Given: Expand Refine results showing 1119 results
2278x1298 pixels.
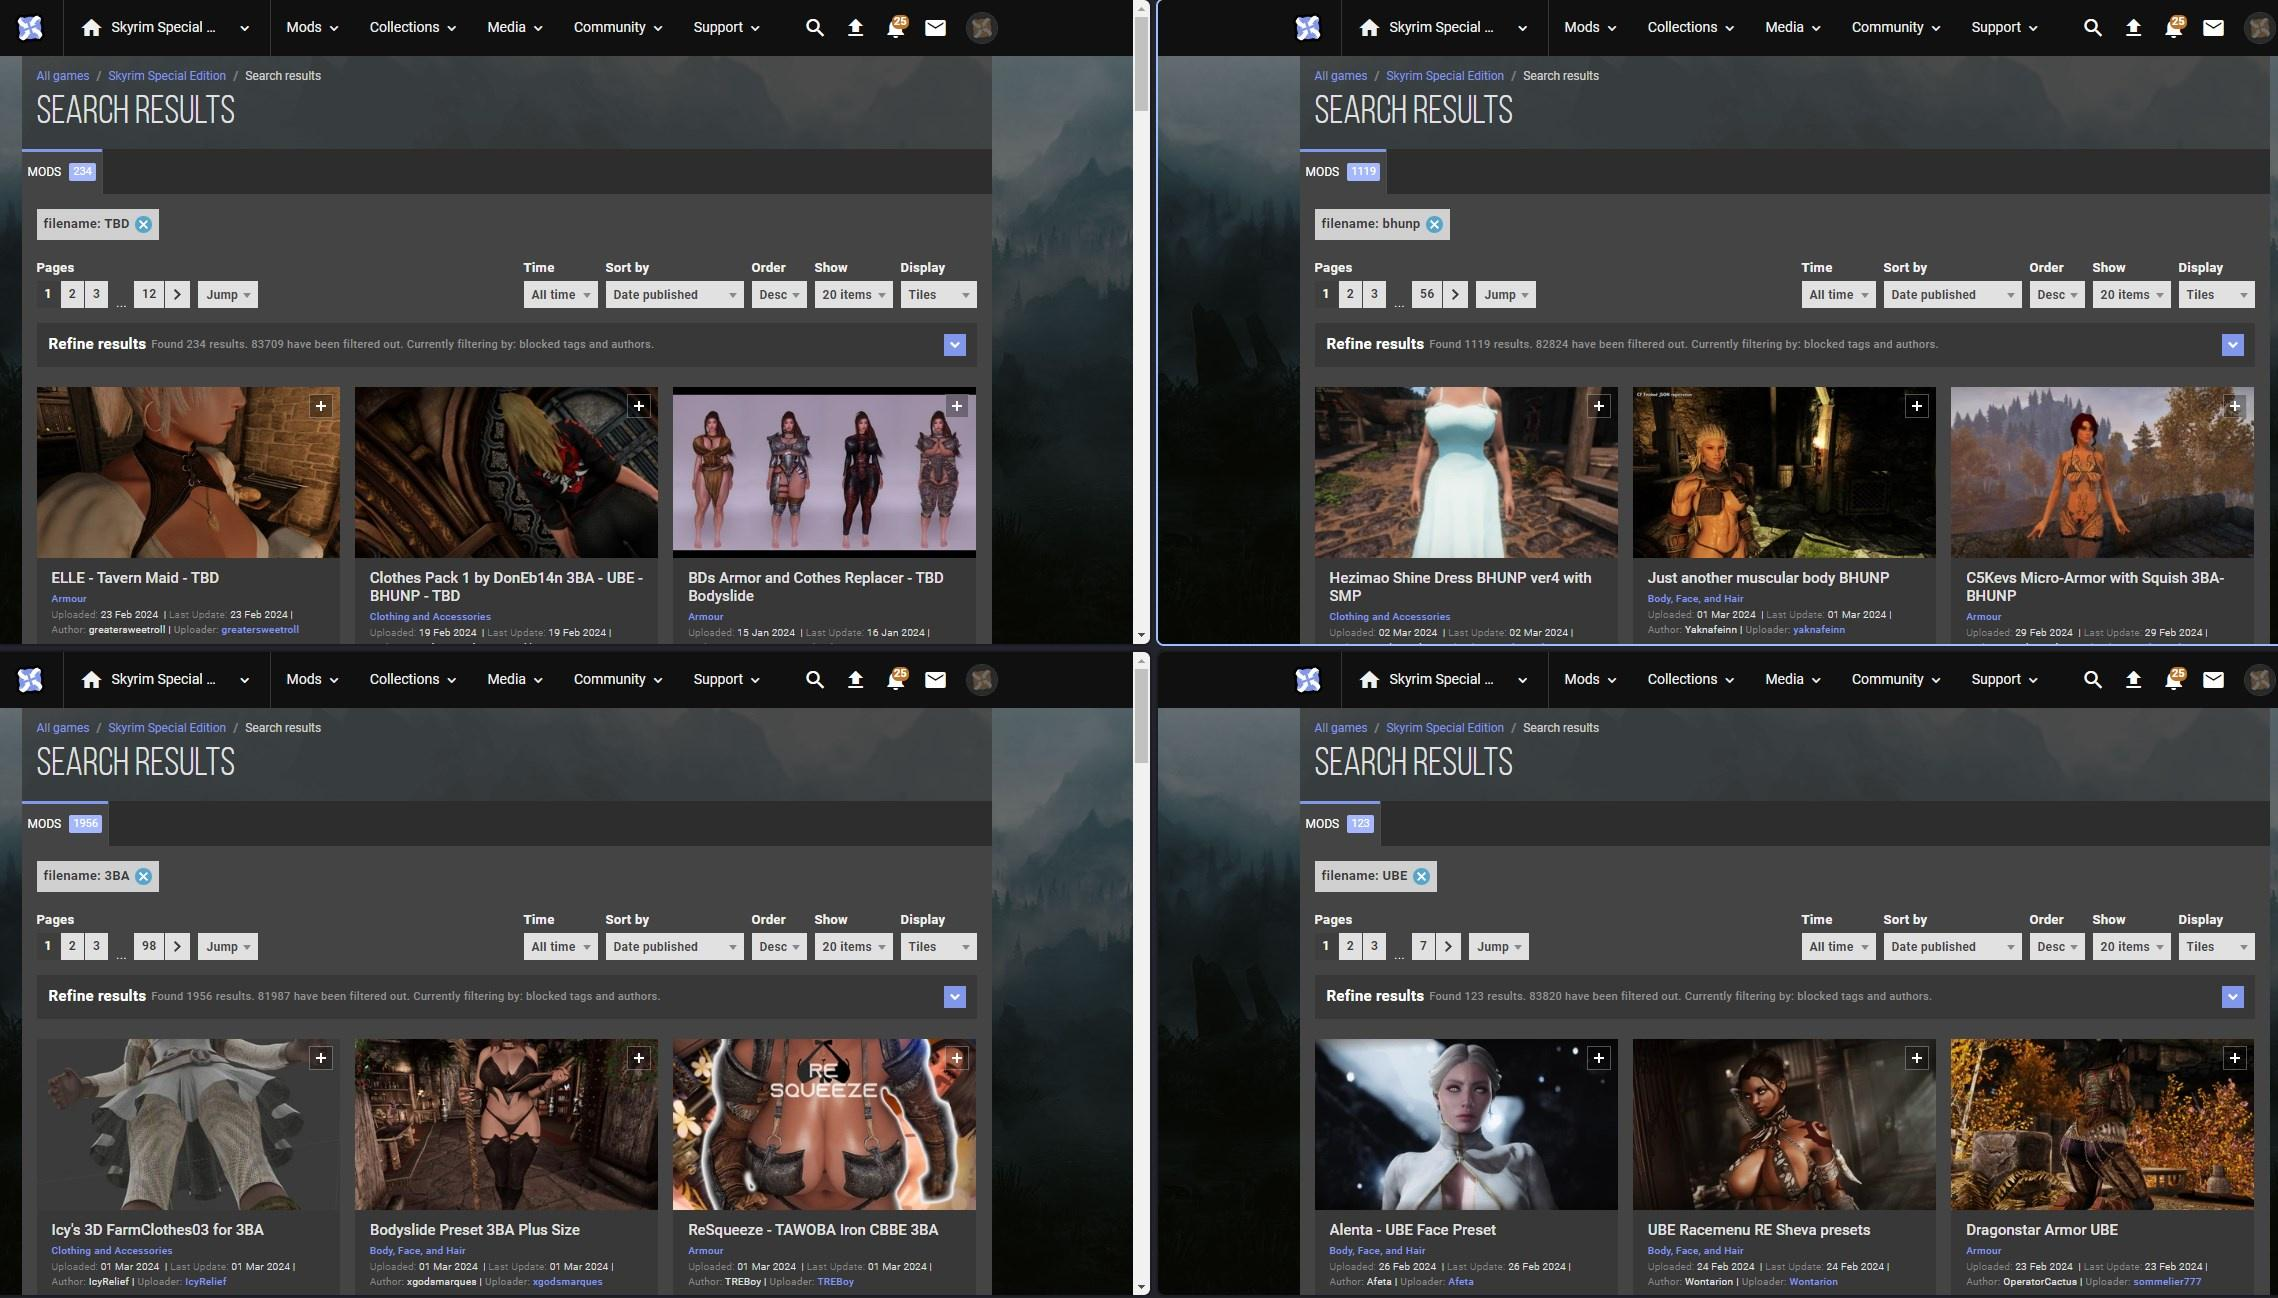Looking at the screenshot, I should coord(2232,345).
